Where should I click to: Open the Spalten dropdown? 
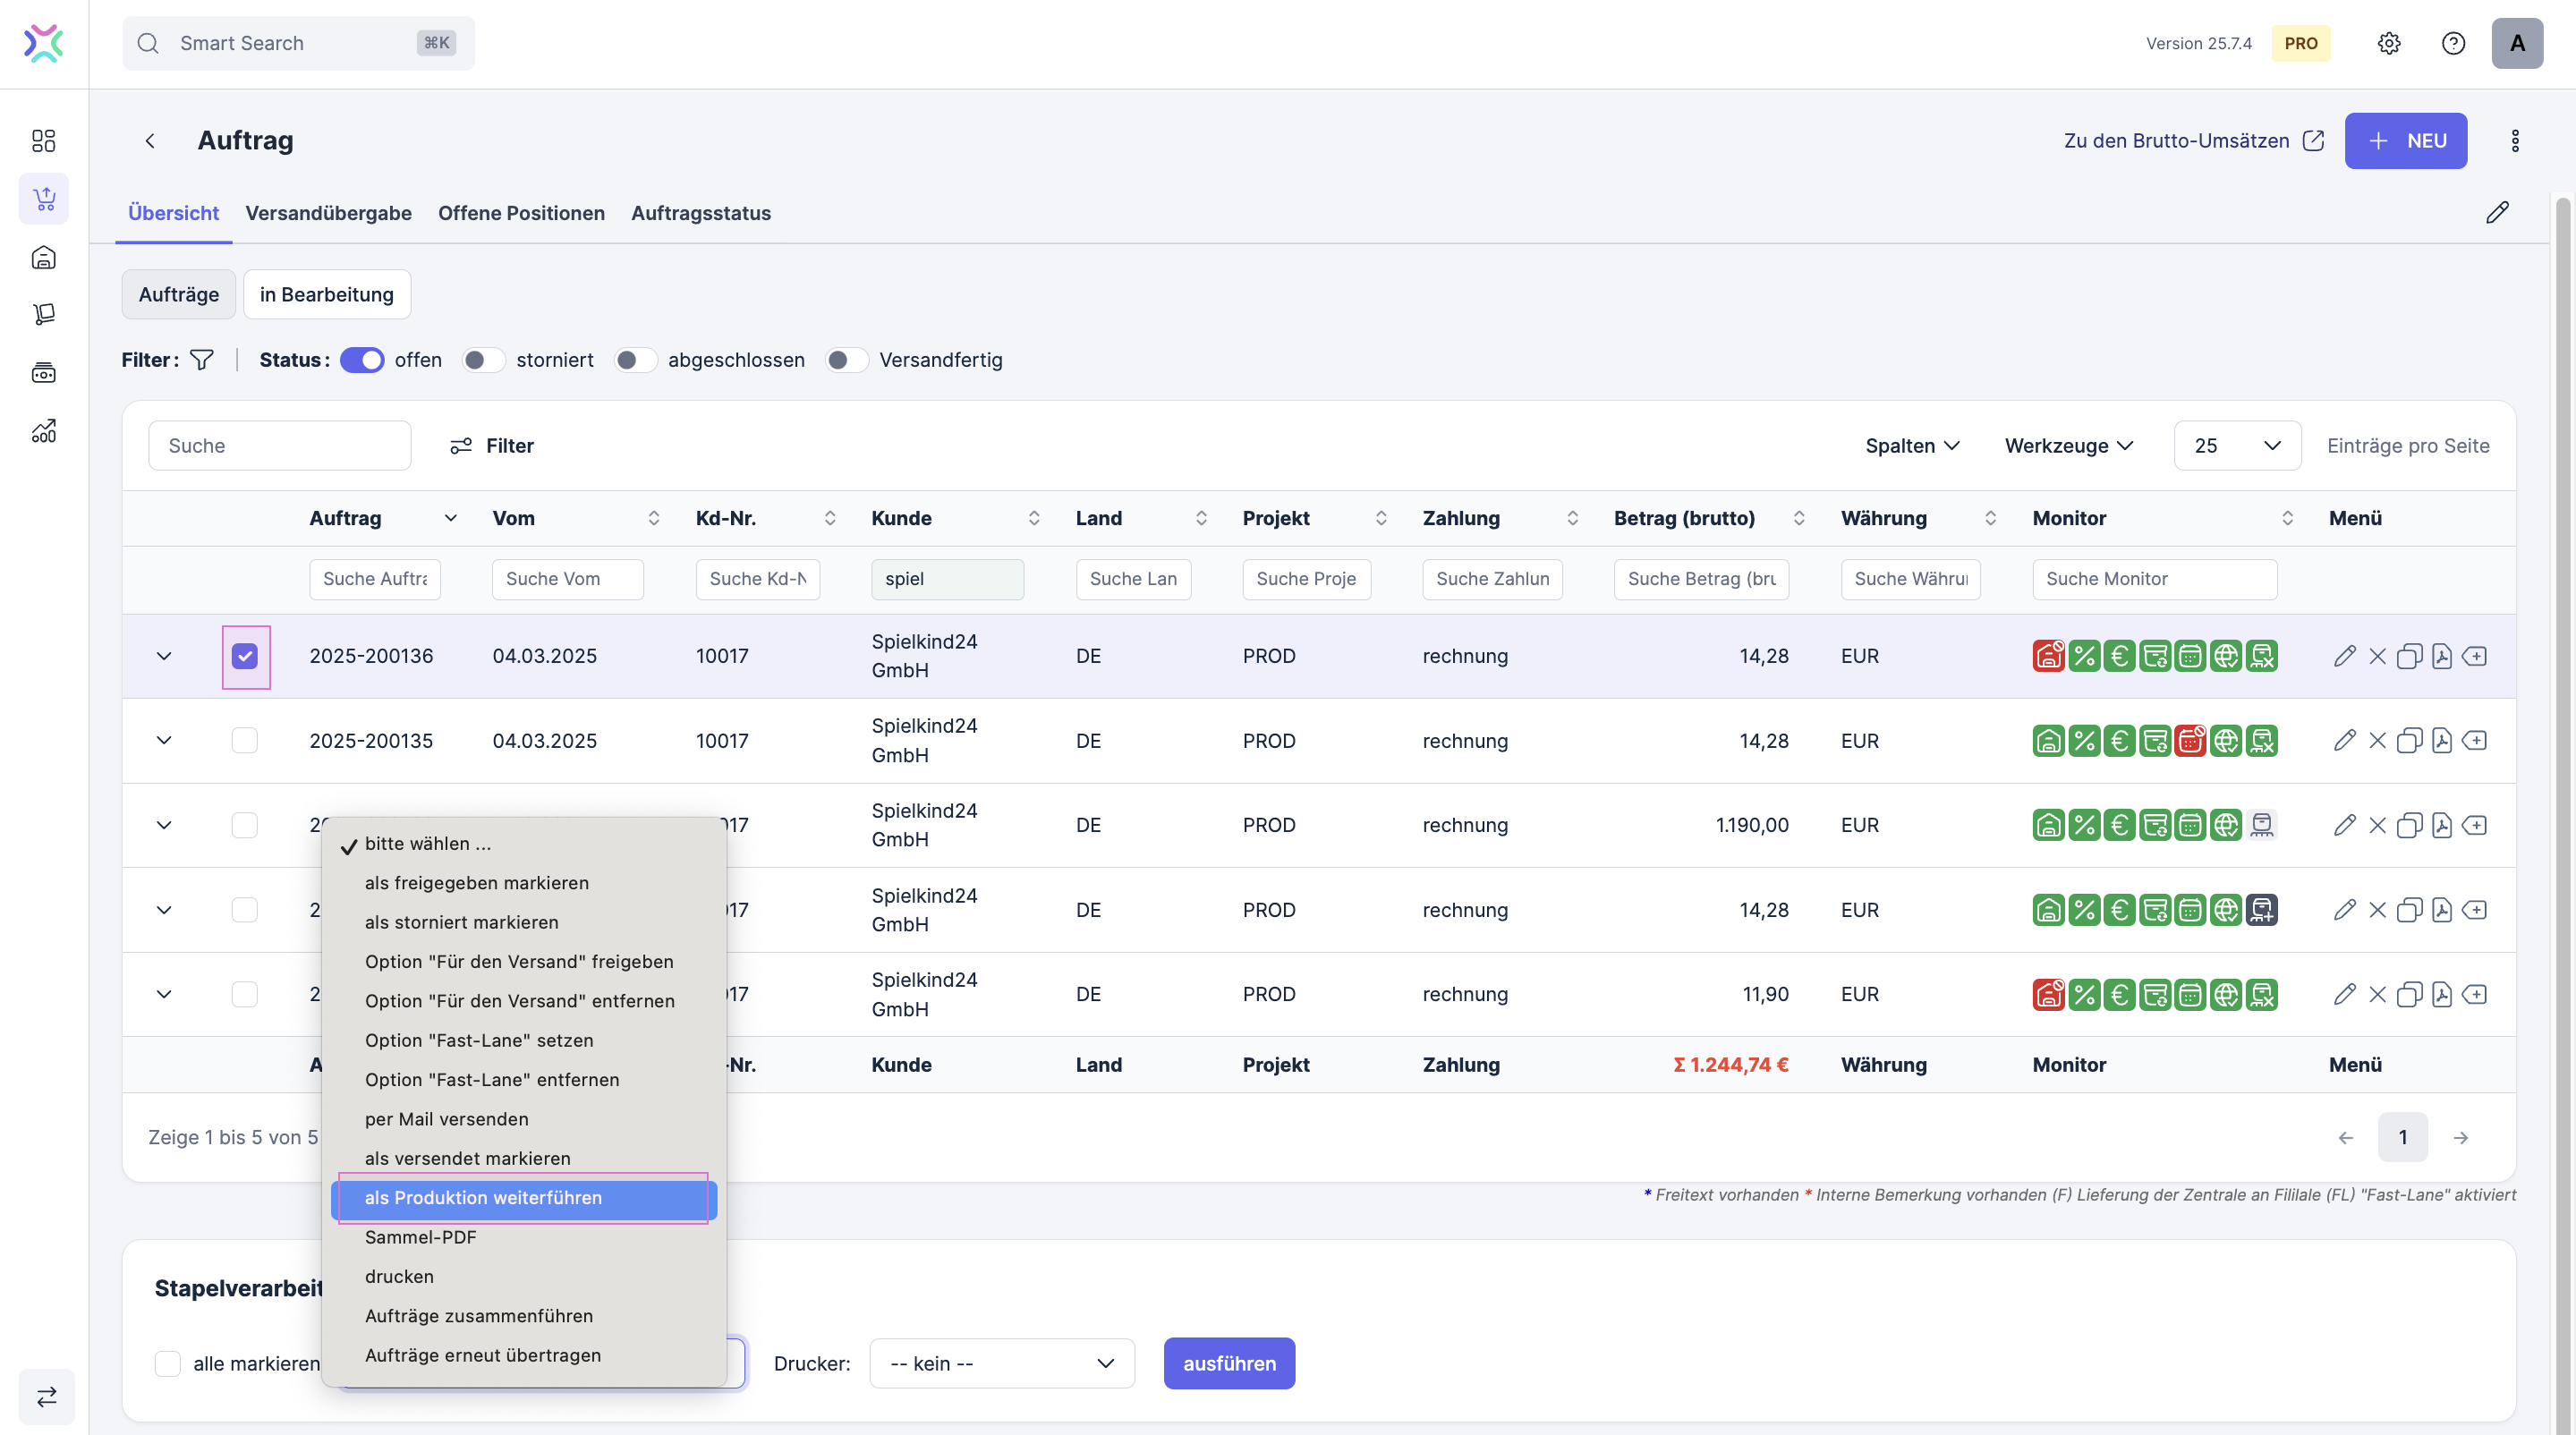click(x=1911, y=446)
